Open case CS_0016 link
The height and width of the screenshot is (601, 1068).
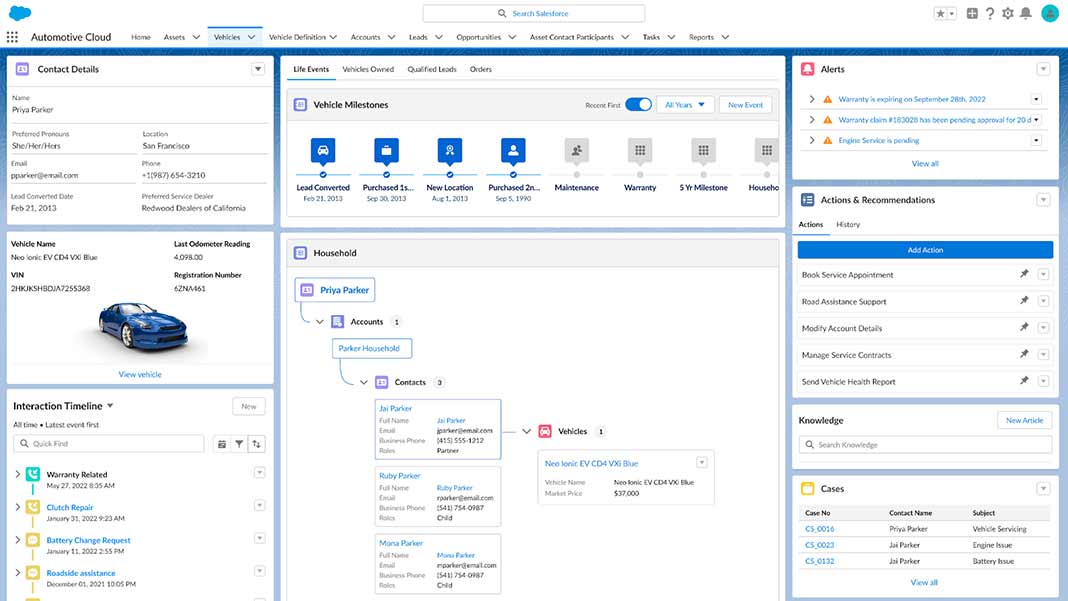[819, 529]
